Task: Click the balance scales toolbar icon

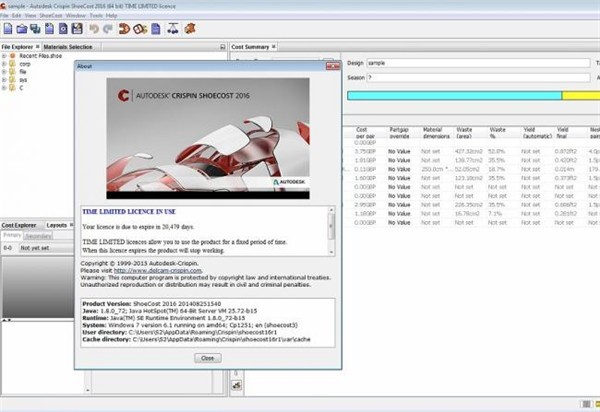Action: [173, 29]
